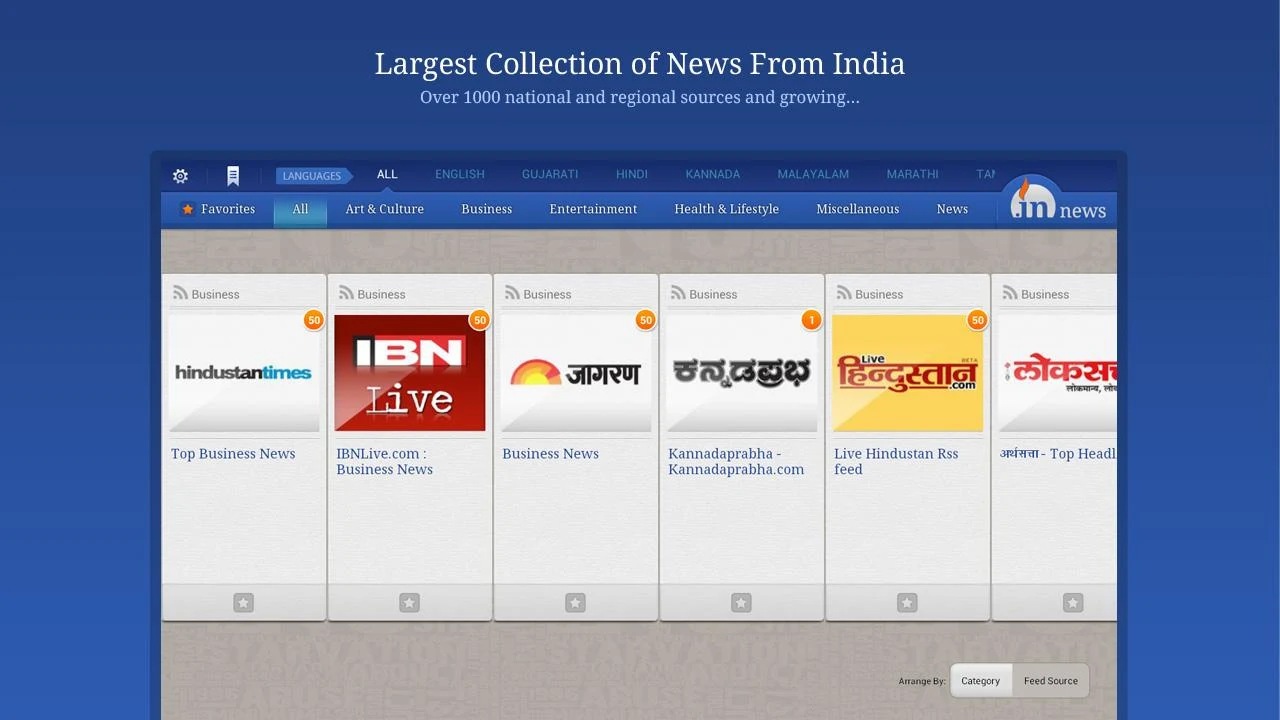
Task: Open the Jagran logo thumbnail
Action: click(x=576, y=373)
